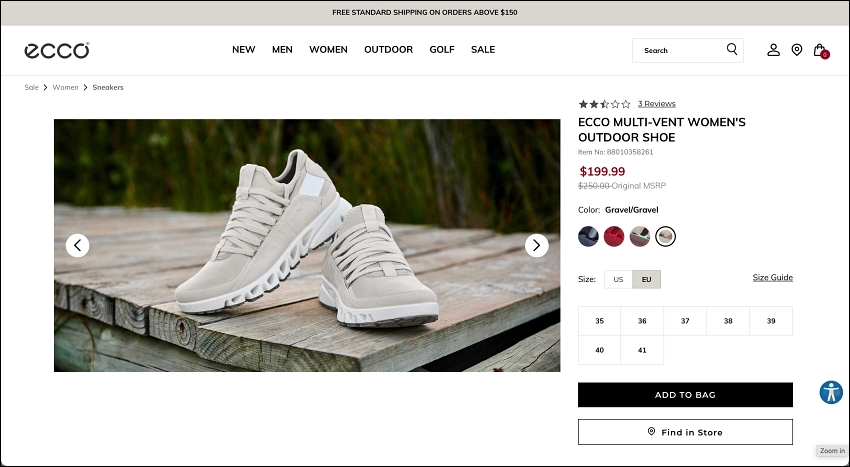Select size 40

600,350
